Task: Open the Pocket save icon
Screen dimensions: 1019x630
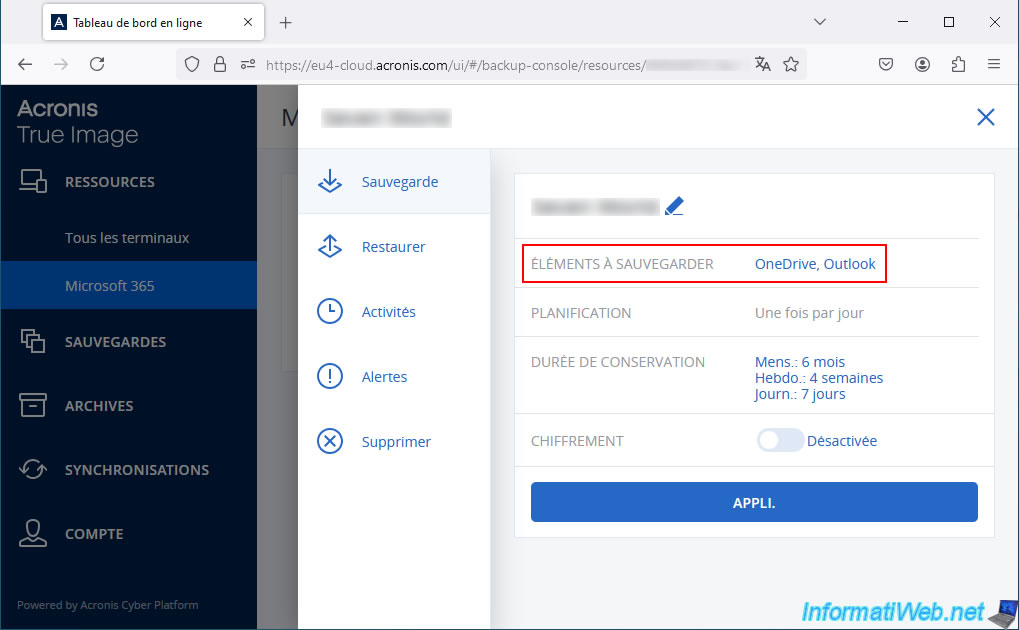Action: [886, 64]
